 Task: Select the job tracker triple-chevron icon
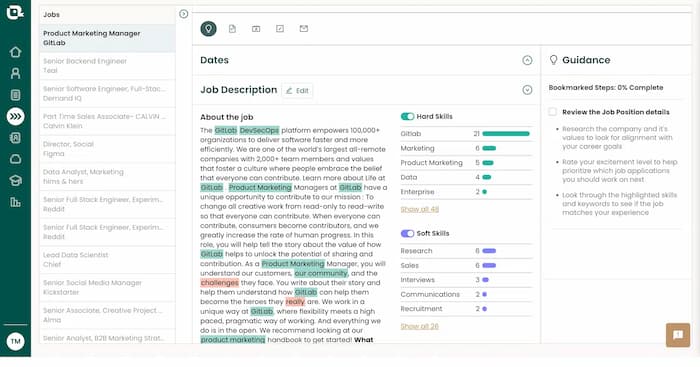16,117
